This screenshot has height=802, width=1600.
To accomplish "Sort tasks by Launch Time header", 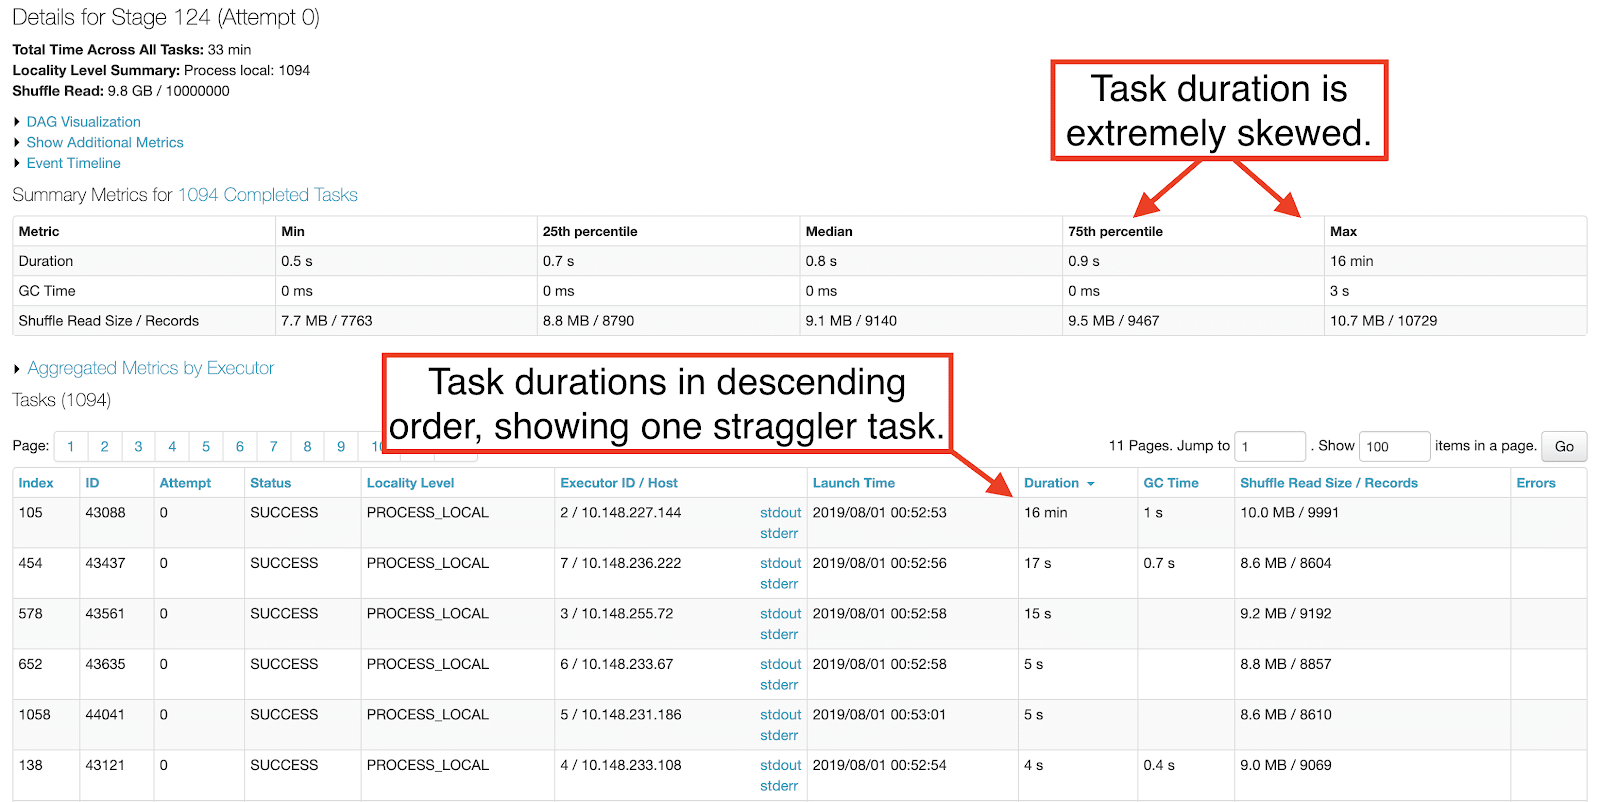I will 853,483.
